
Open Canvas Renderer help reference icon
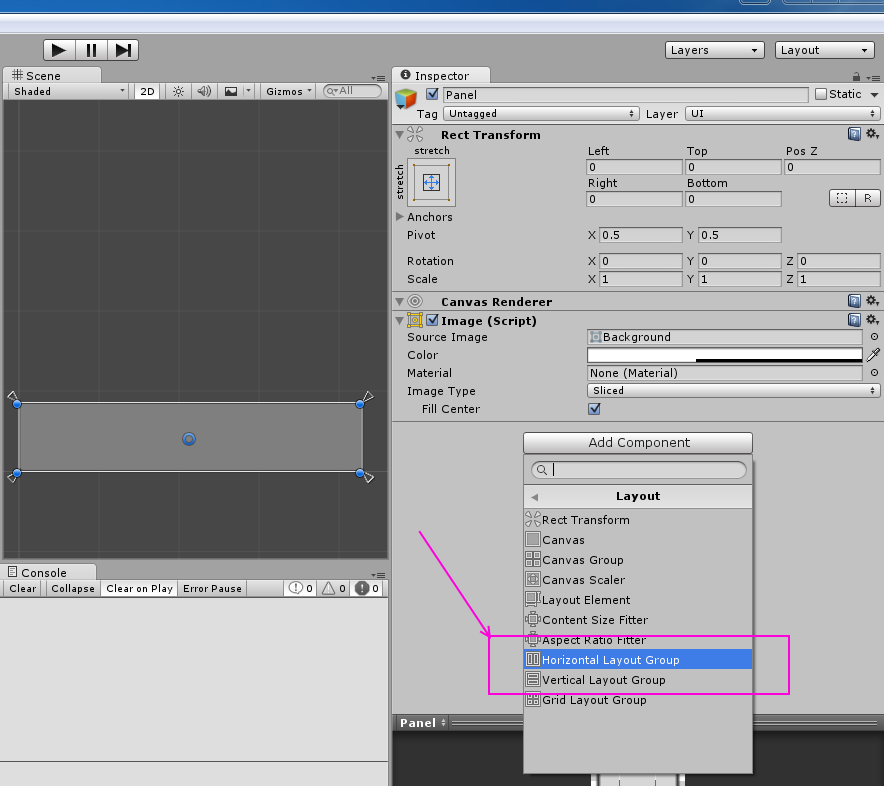click(854, 301)
